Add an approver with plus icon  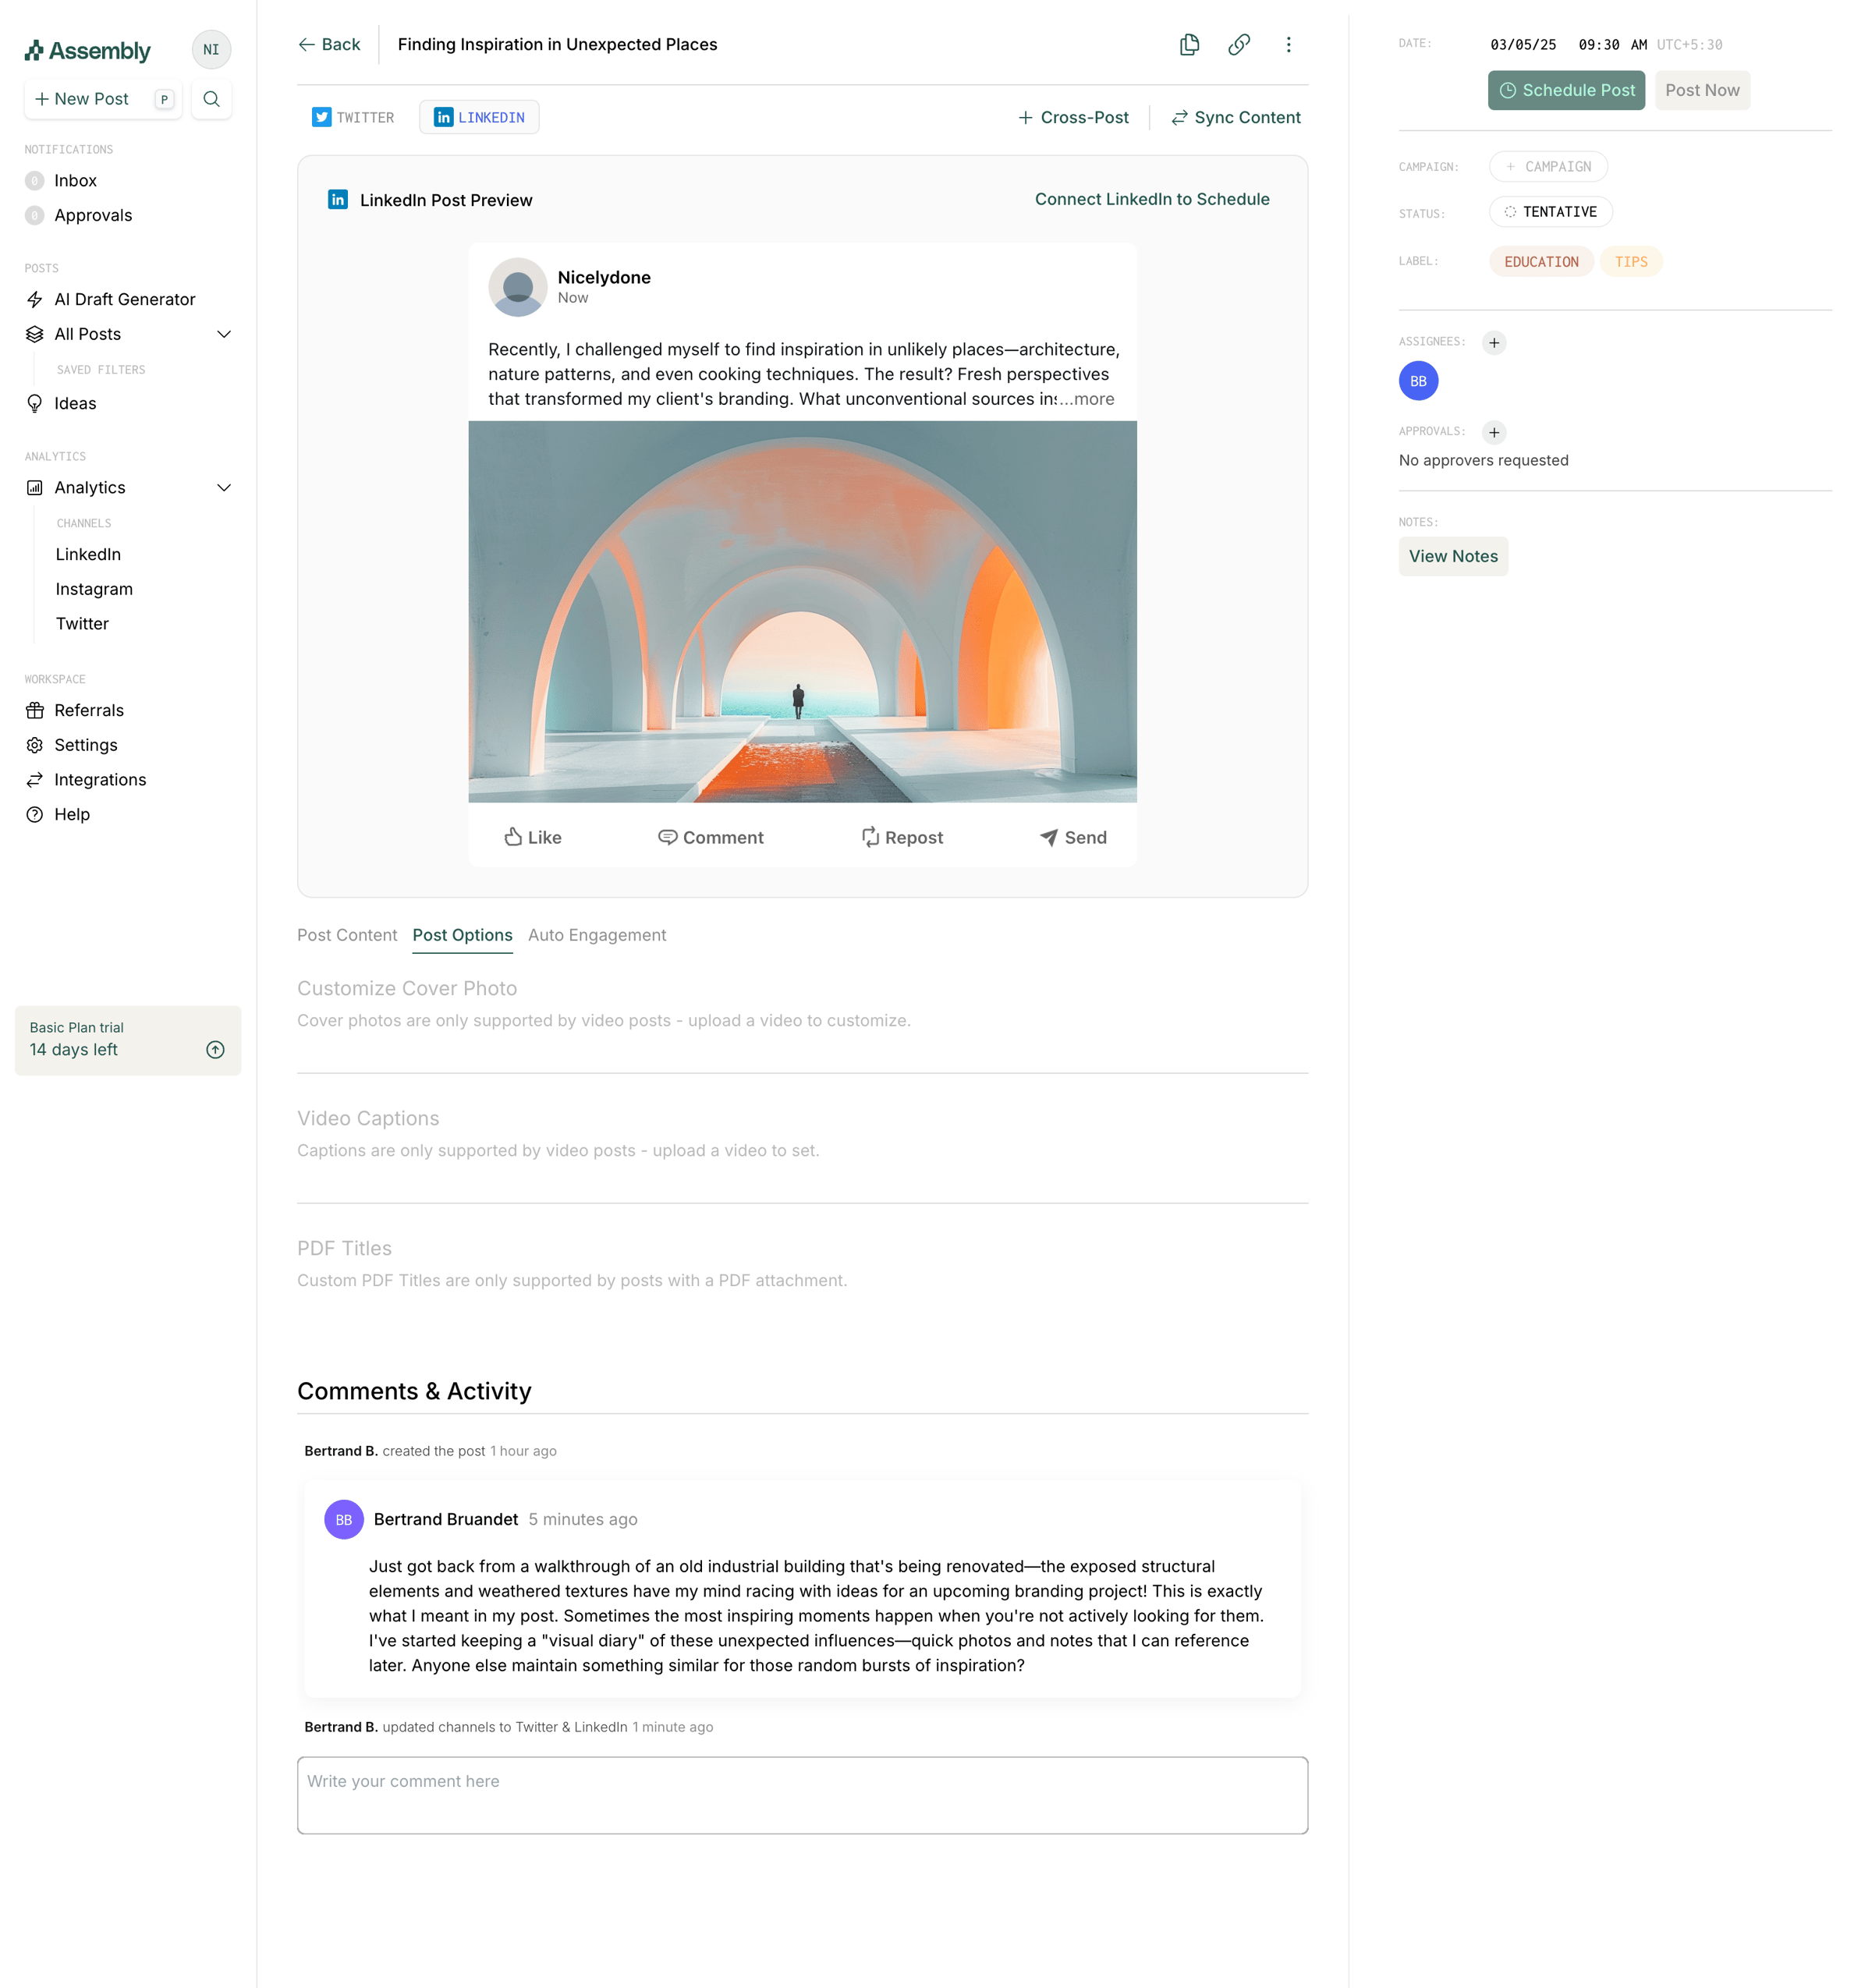tap(1494, 432)
